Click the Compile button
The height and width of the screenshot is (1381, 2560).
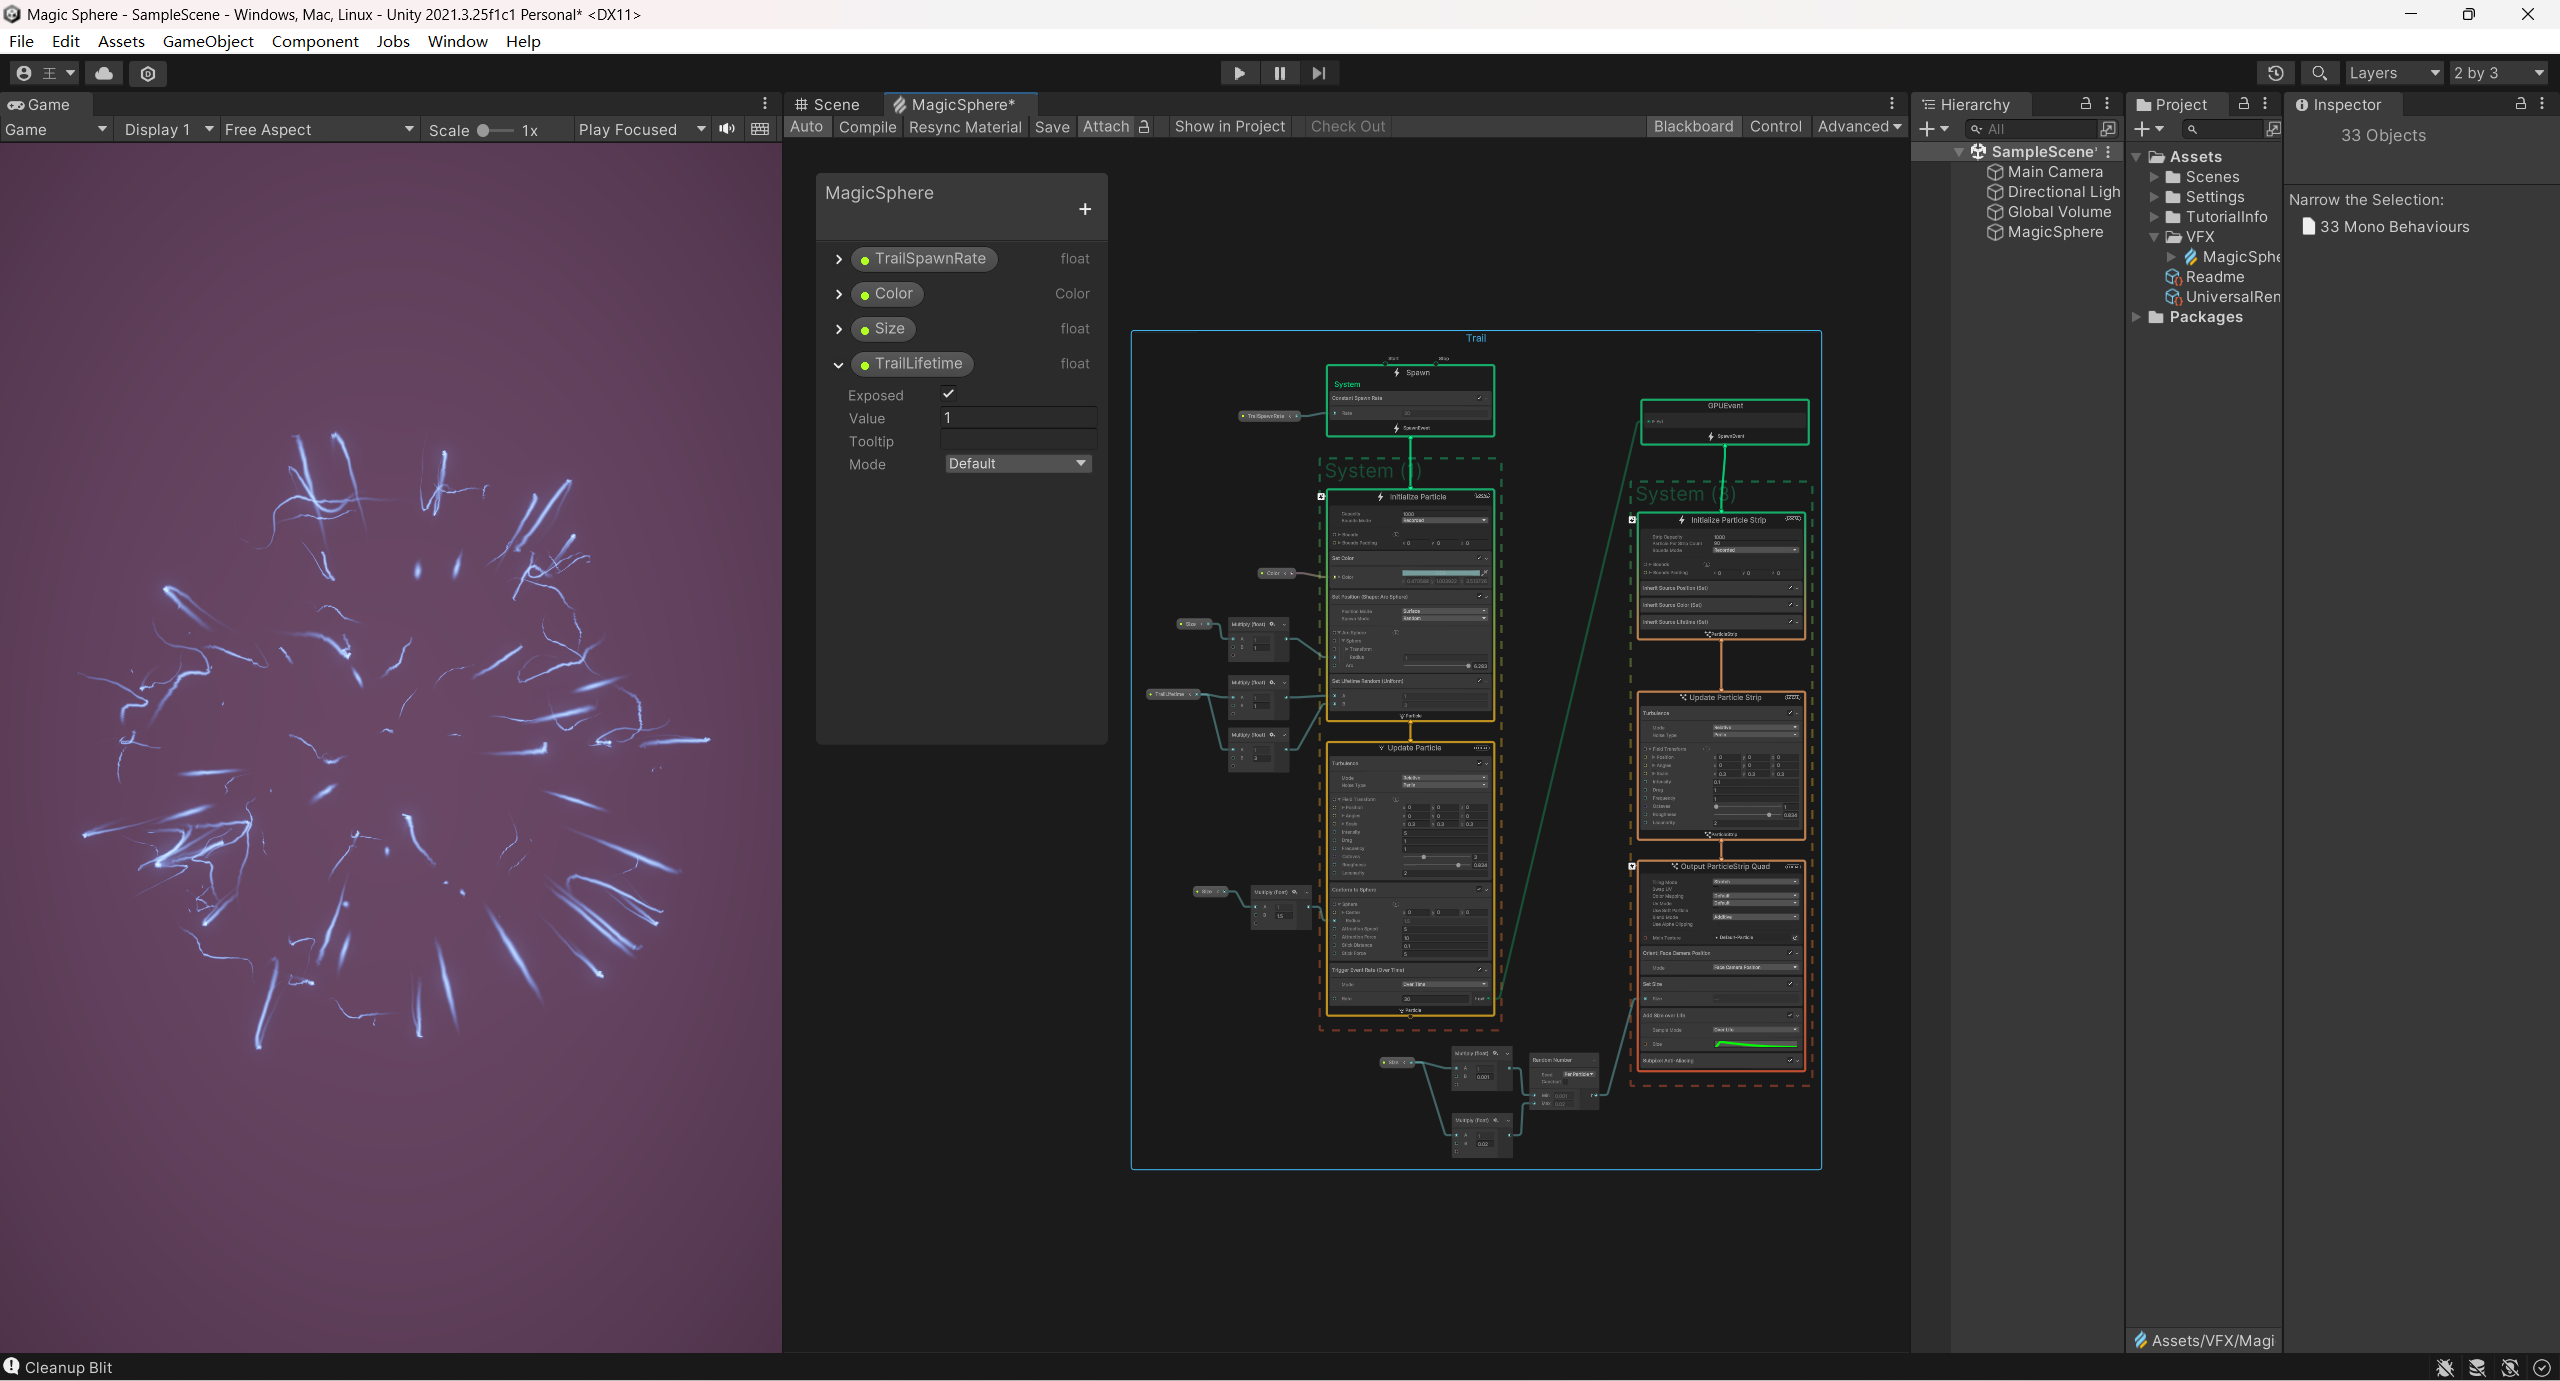867,127
